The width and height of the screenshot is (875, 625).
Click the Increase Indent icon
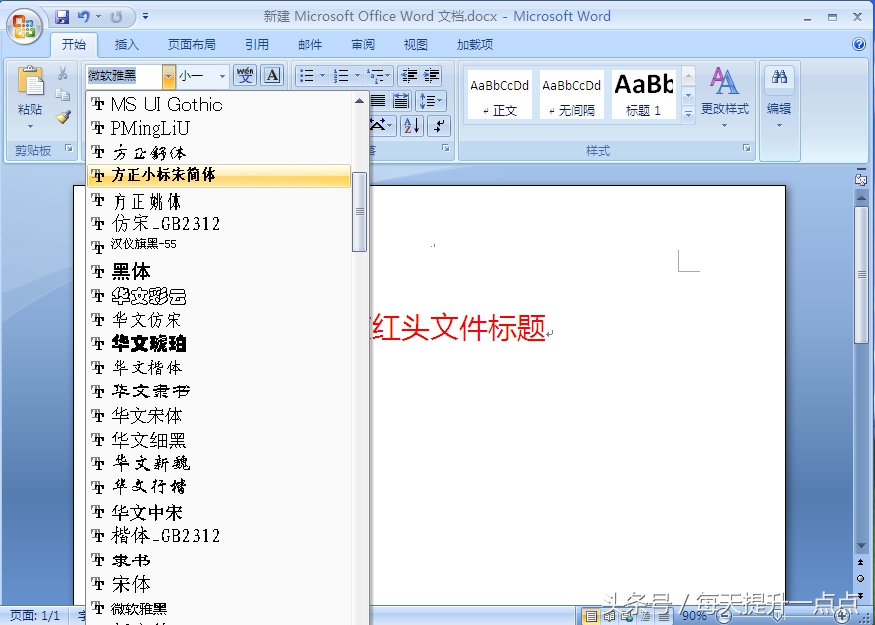(432, 75)
